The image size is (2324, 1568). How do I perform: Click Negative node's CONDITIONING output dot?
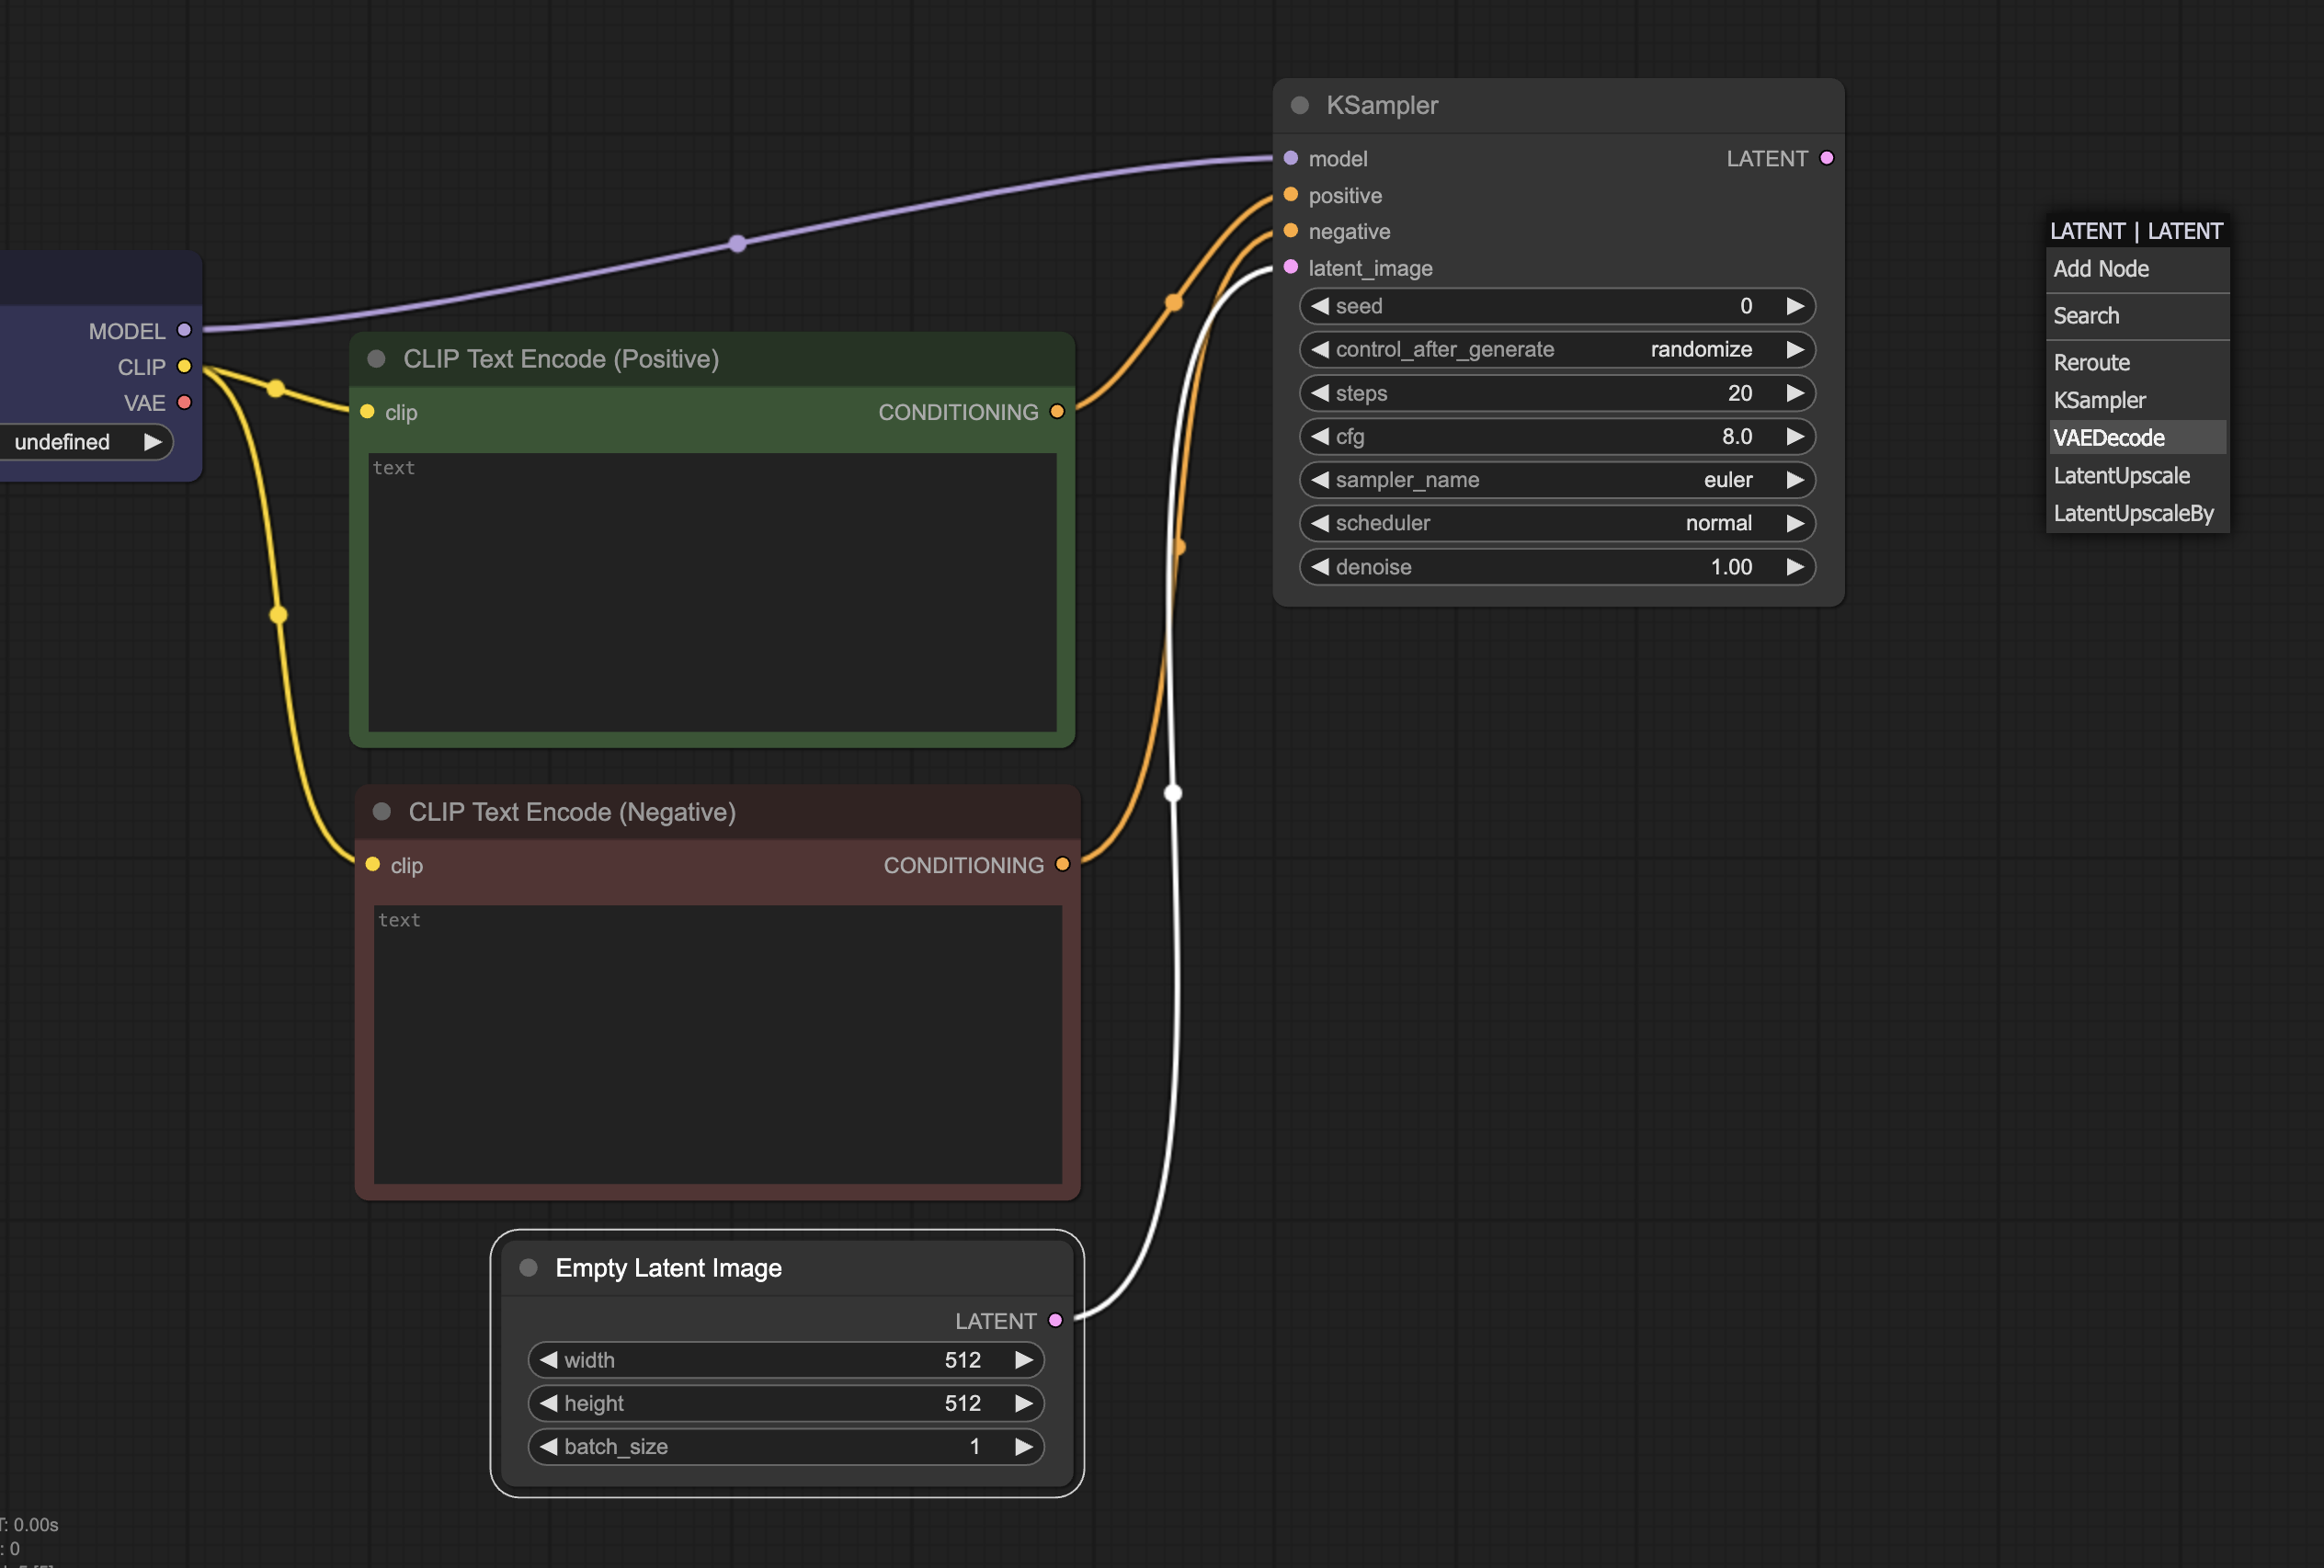[1062, 864]
